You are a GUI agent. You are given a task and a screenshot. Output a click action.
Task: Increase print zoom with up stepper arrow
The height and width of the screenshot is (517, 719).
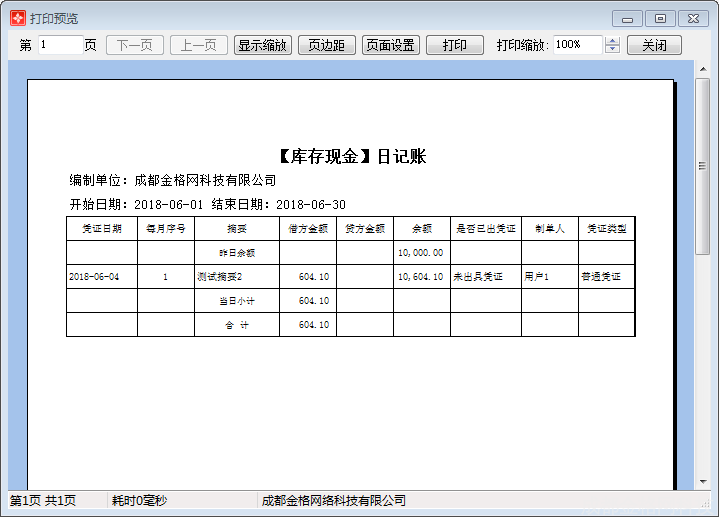click(x=613, y=41)
